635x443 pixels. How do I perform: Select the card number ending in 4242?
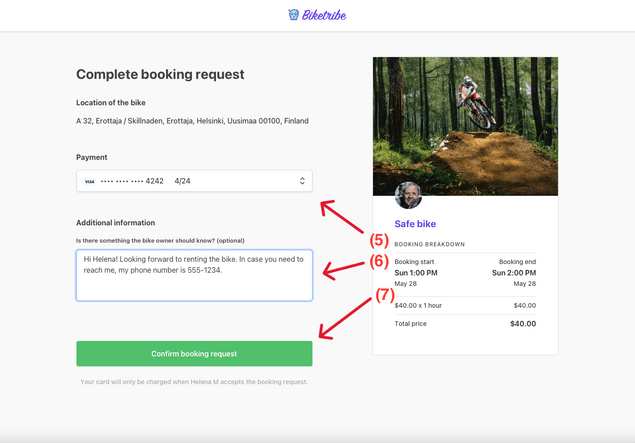132,181
